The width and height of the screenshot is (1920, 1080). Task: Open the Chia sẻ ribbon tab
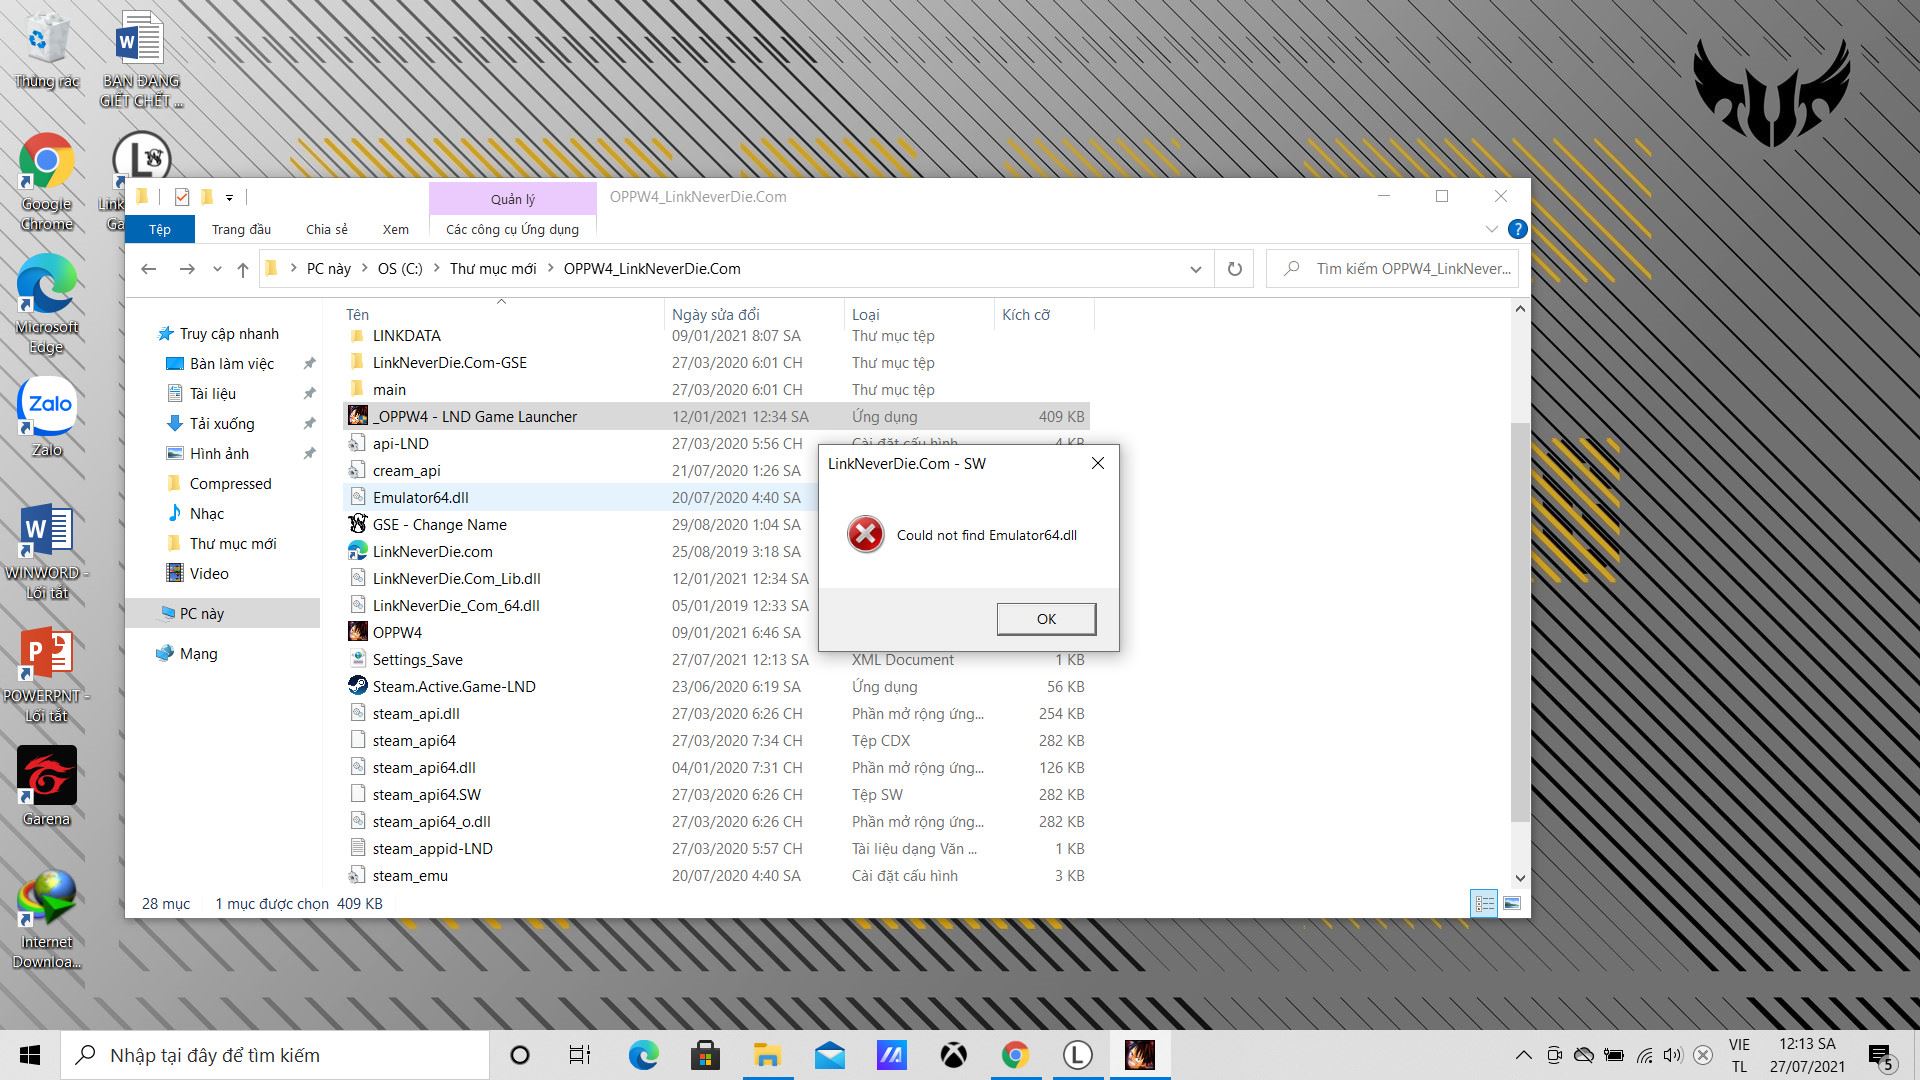tap(326, 229)
